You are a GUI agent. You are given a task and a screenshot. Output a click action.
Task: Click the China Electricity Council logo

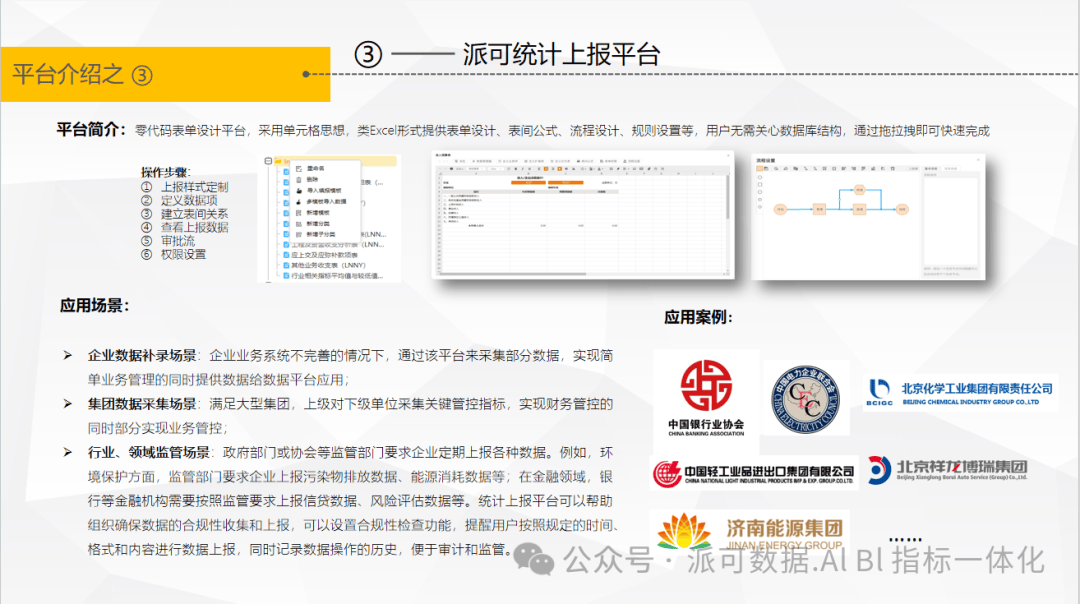(805, 399)
